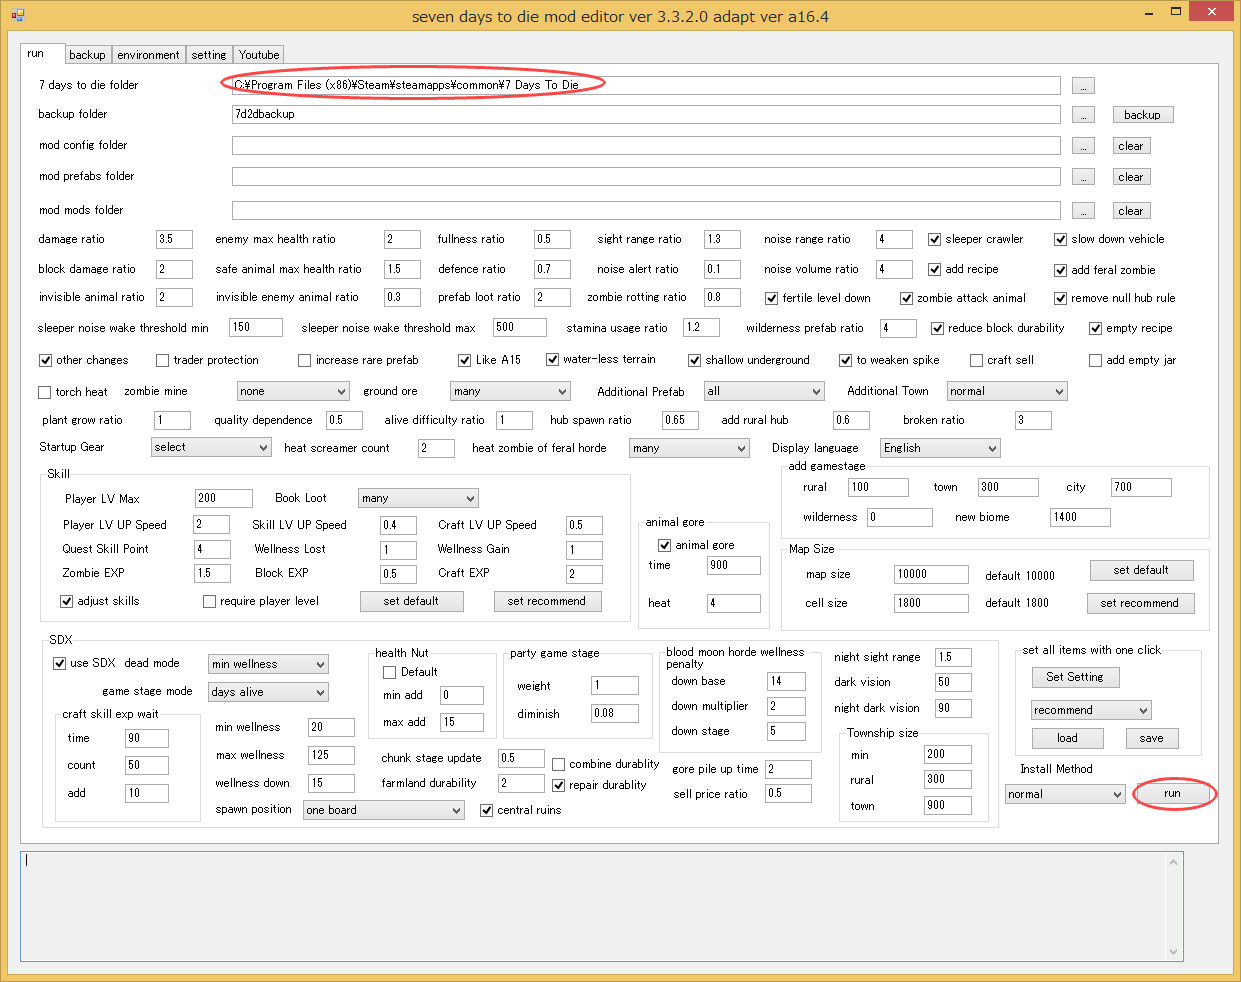Click the run button to install
Screen dimensions: 1241x982
1172,793
